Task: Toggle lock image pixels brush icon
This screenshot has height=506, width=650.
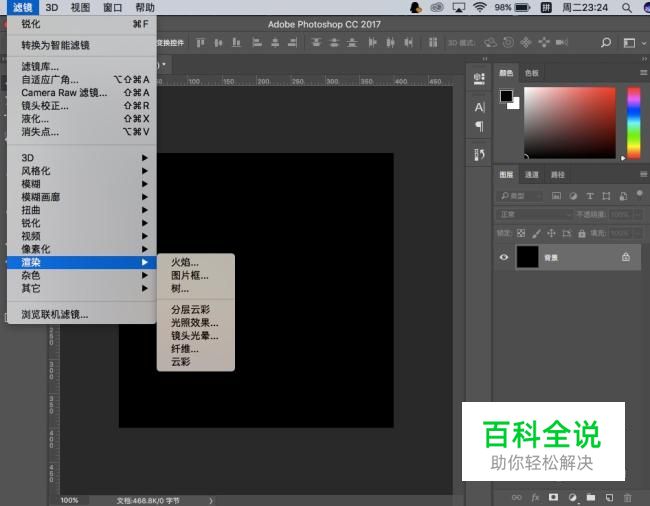Action: tap(536, 233)
